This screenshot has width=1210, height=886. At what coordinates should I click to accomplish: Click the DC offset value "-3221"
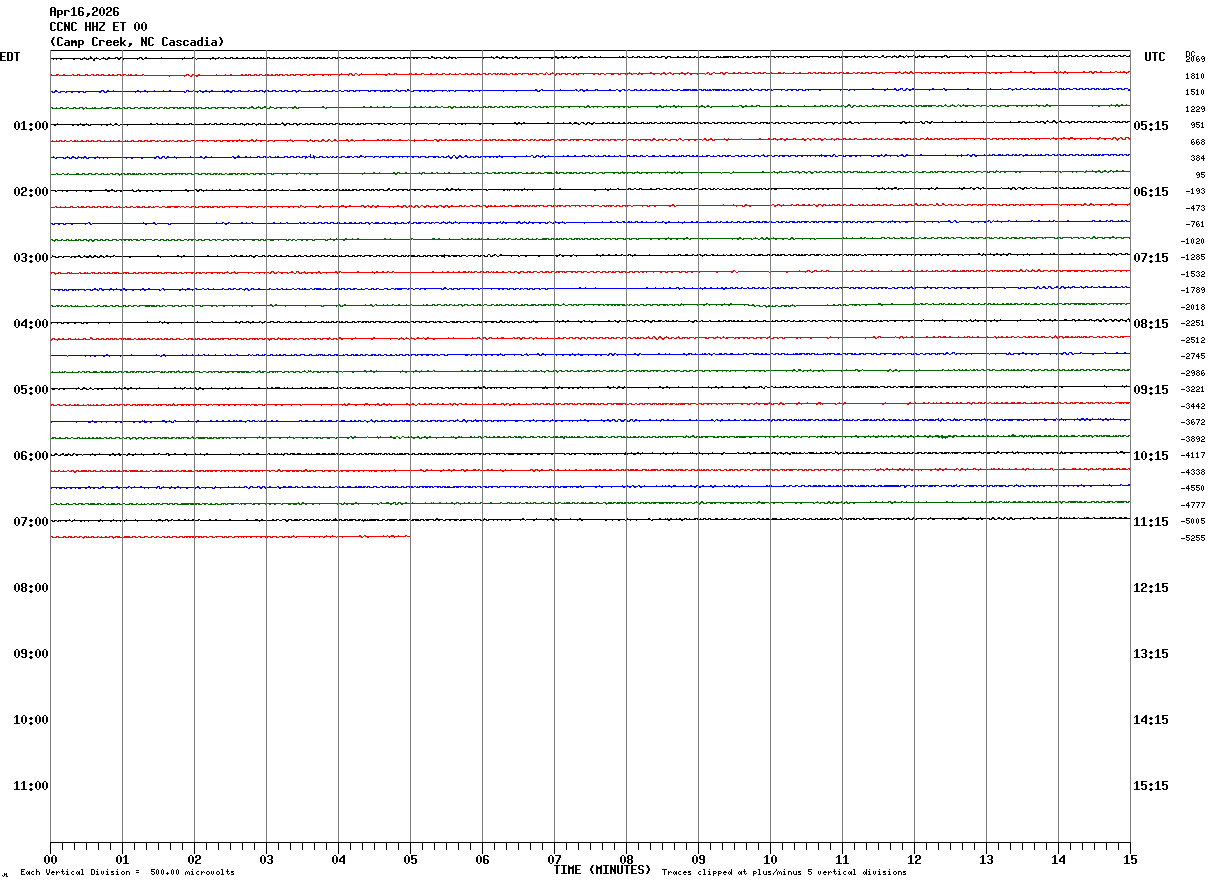pyautogui.click(x=1193, y=390)
